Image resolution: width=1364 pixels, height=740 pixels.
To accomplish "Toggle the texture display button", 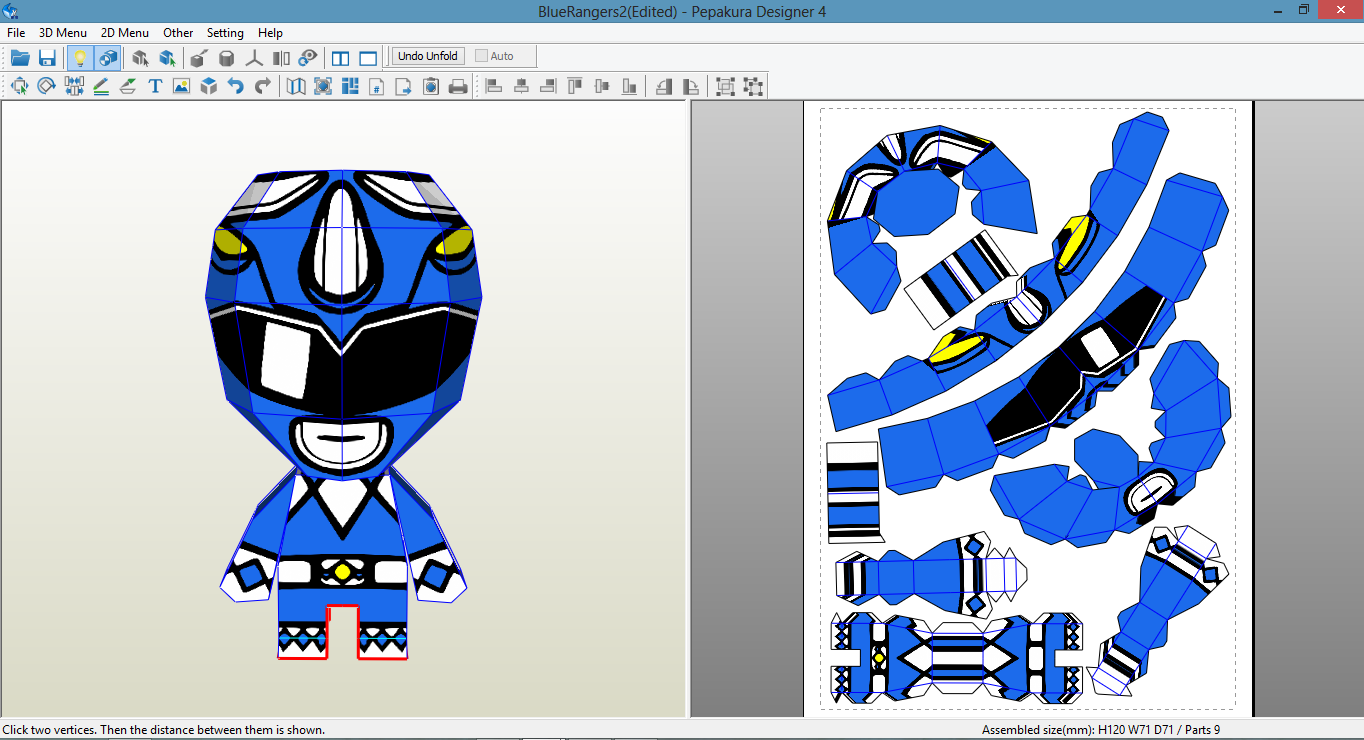I will [107, 57].
